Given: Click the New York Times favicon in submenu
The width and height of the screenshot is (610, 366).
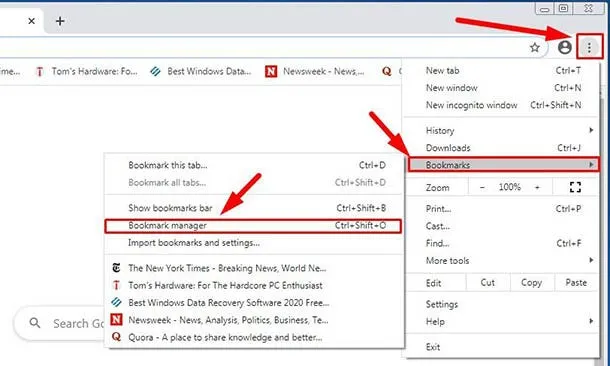Looking at the screenshot, I should pos(116,268).
